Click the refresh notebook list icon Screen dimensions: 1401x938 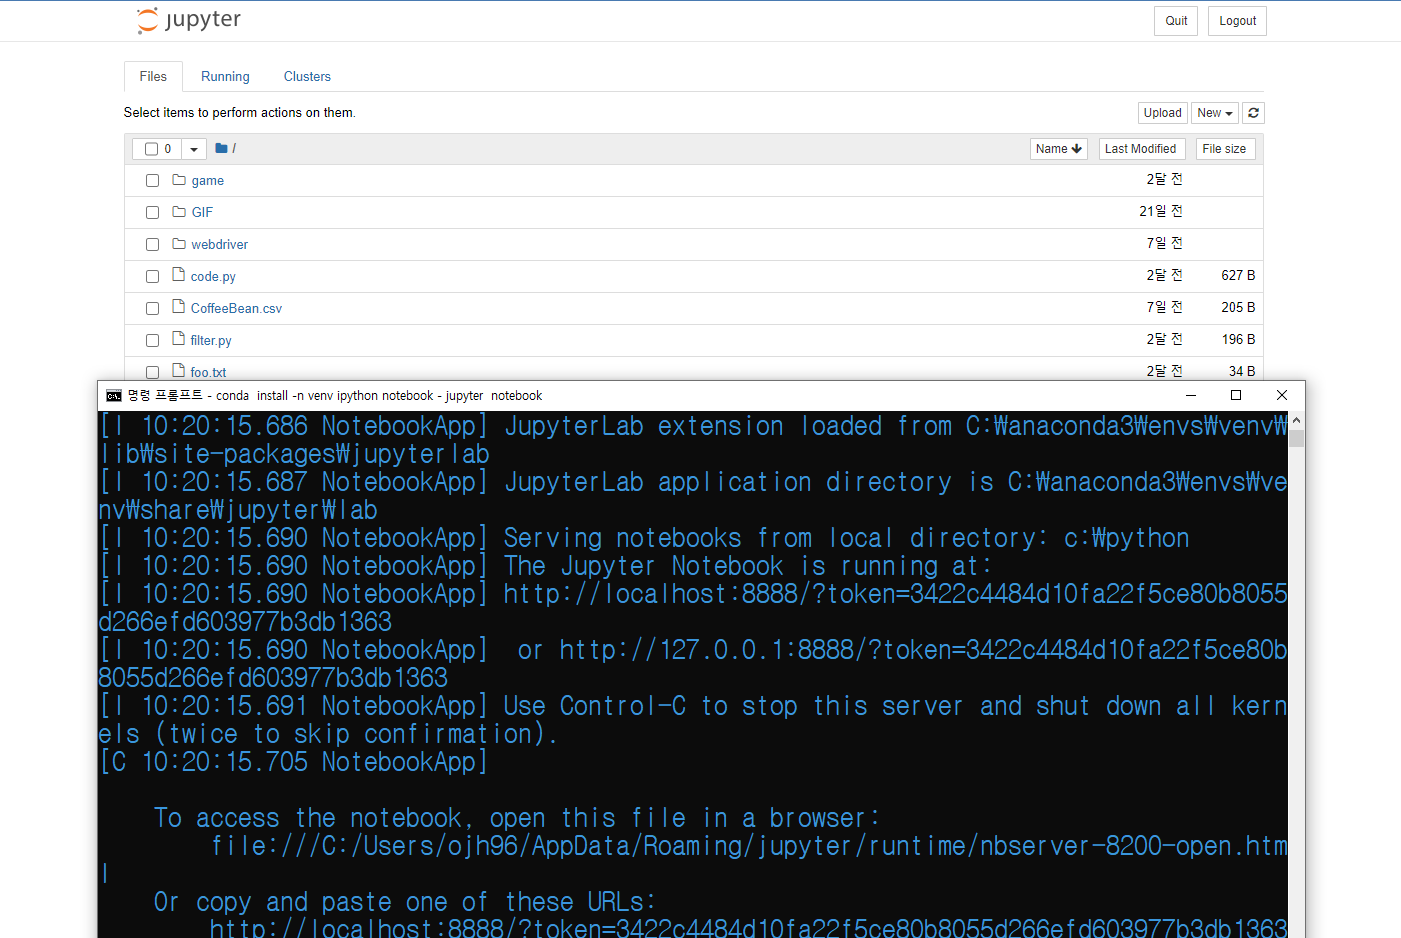[1253, 113]
